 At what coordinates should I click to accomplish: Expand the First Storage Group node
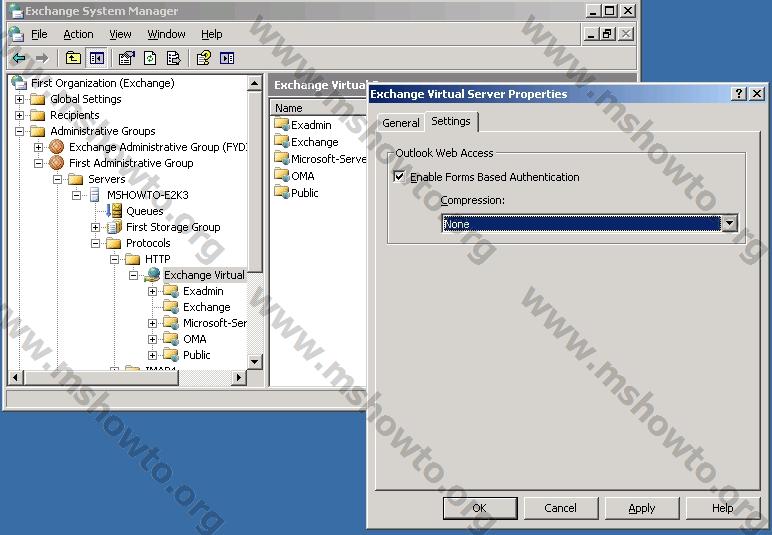coord(96,227)
